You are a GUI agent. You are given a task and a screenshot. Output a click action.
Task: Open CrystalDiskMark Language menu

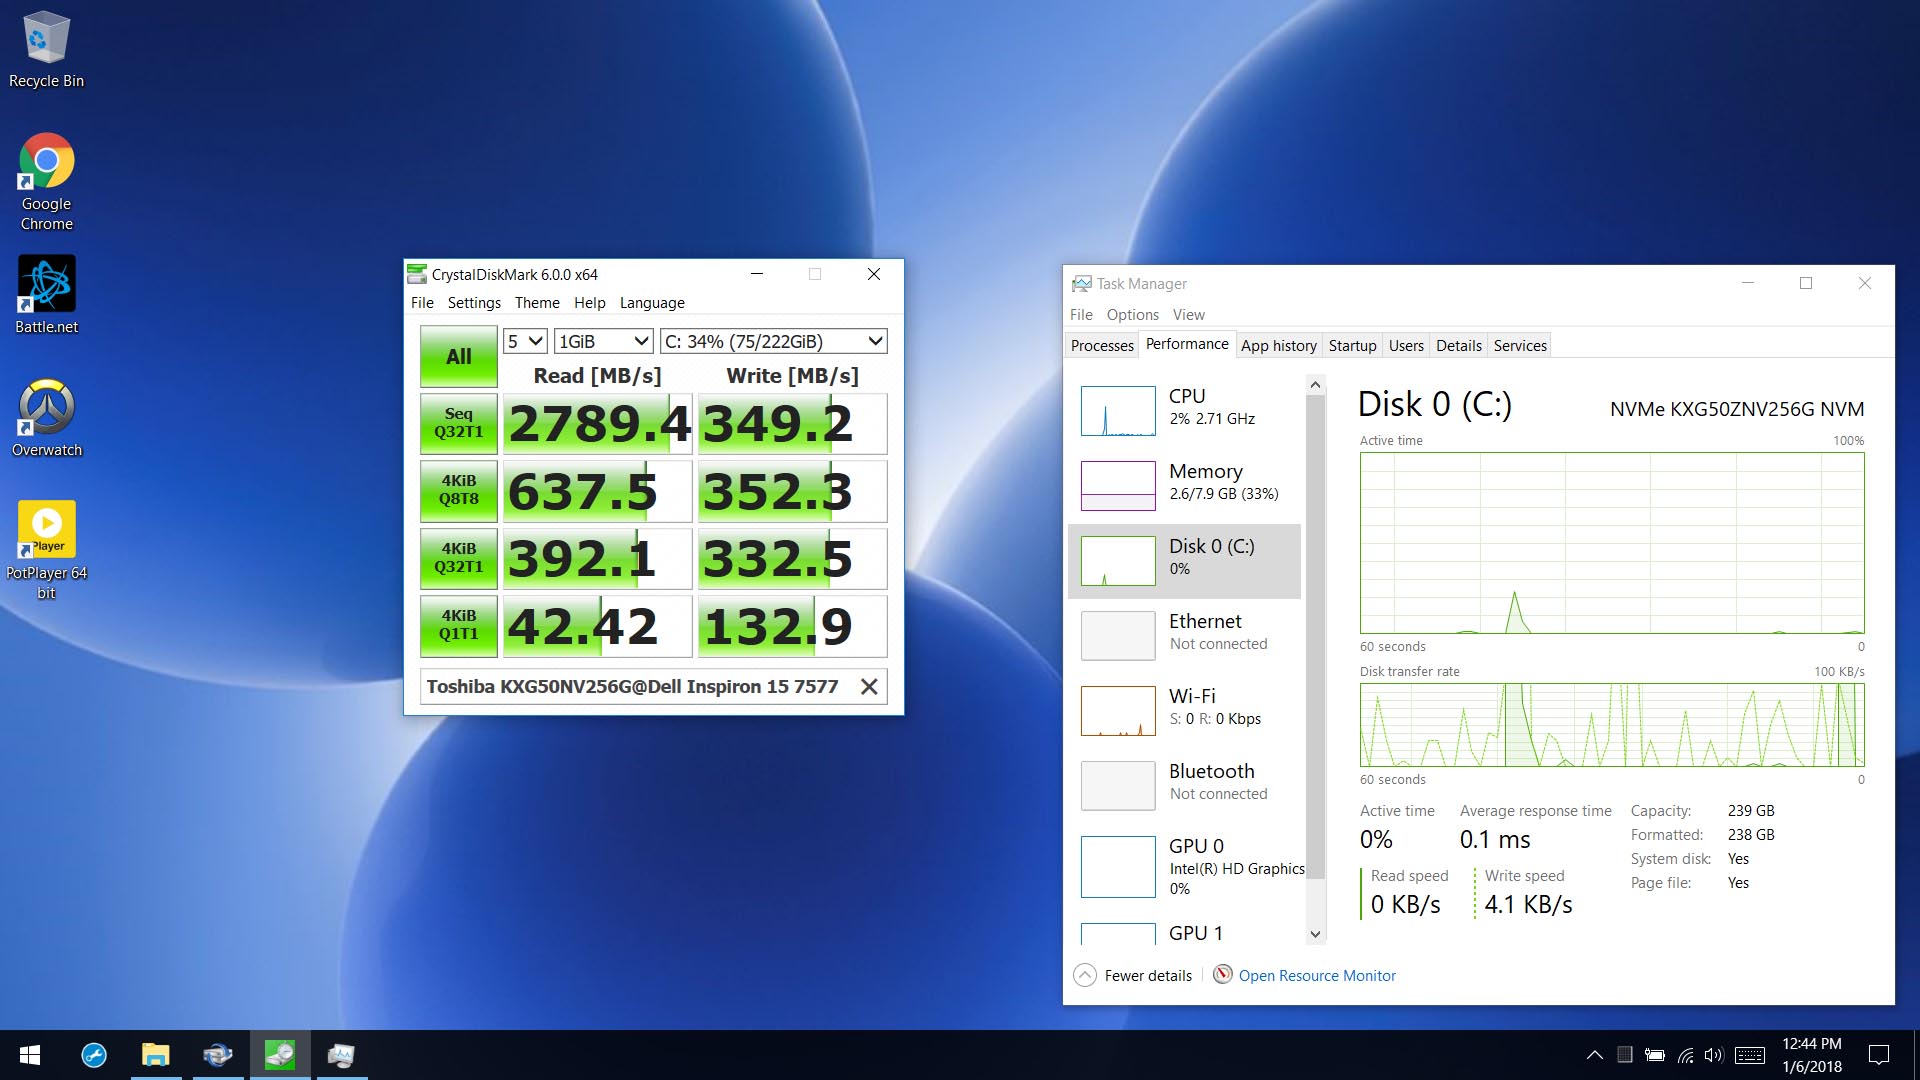point(652,303)
